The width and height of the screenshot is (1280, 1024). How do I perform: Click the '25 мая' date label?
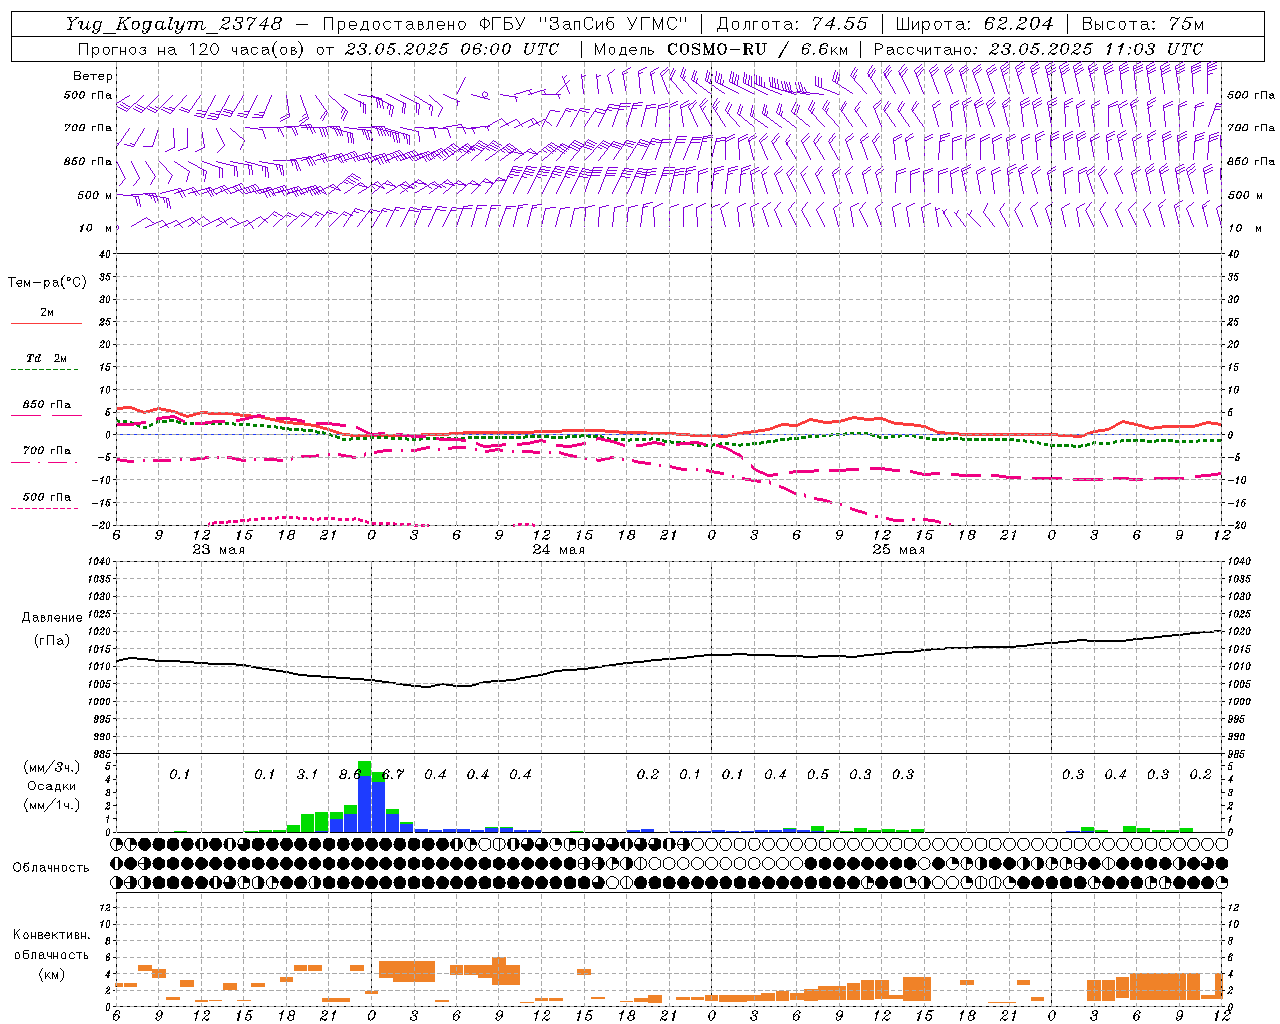pos(898,550)
